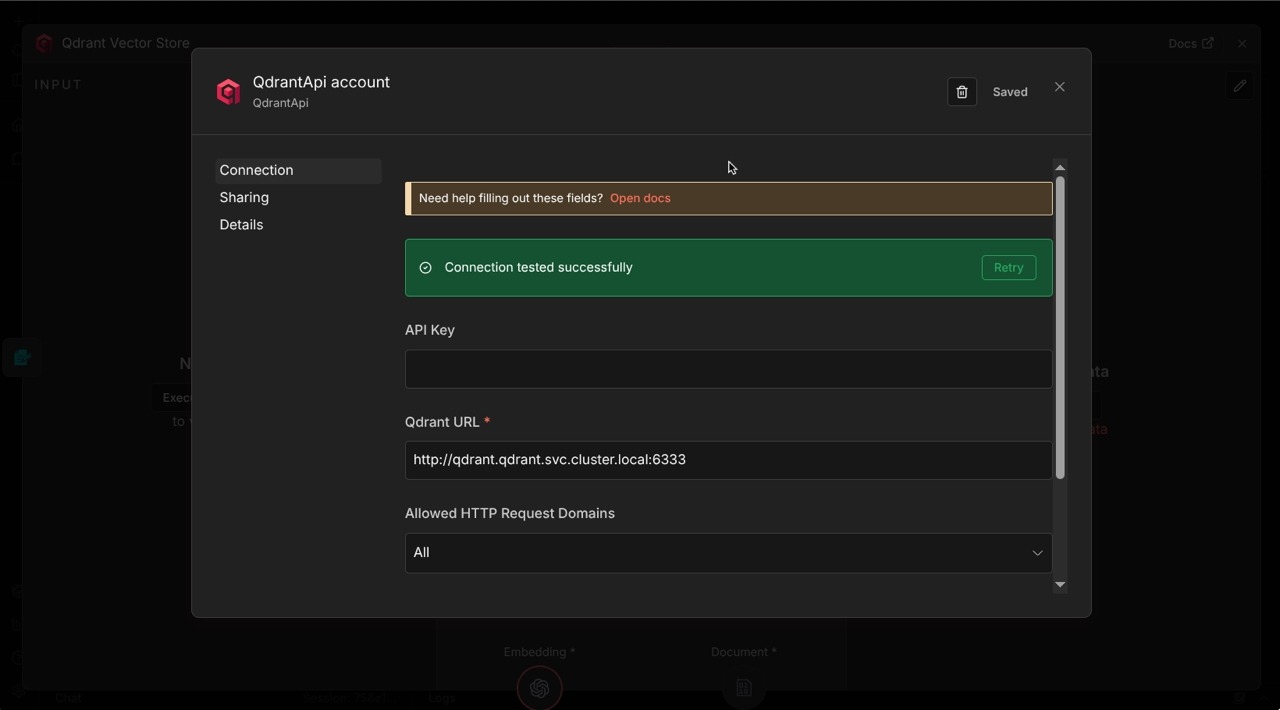Image resolution: width=1280 pixels, height=710 pixels.
Task: Open the Connection tab
Action: point(298,170)
